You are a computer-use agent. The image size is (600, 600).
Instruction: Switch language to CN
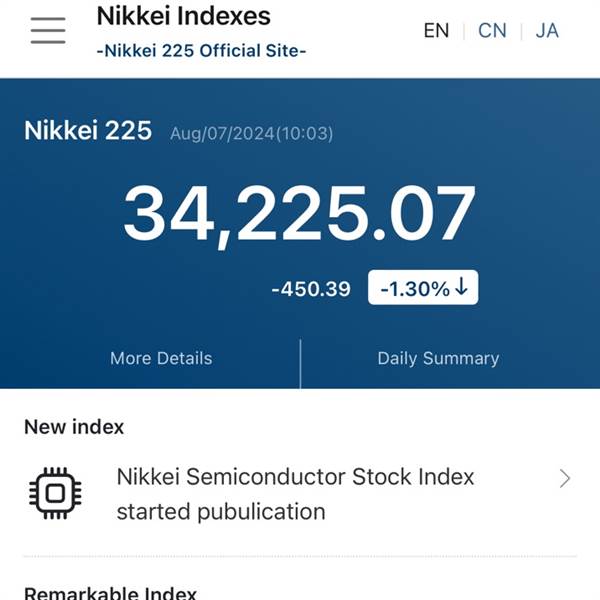click(492, 31)
